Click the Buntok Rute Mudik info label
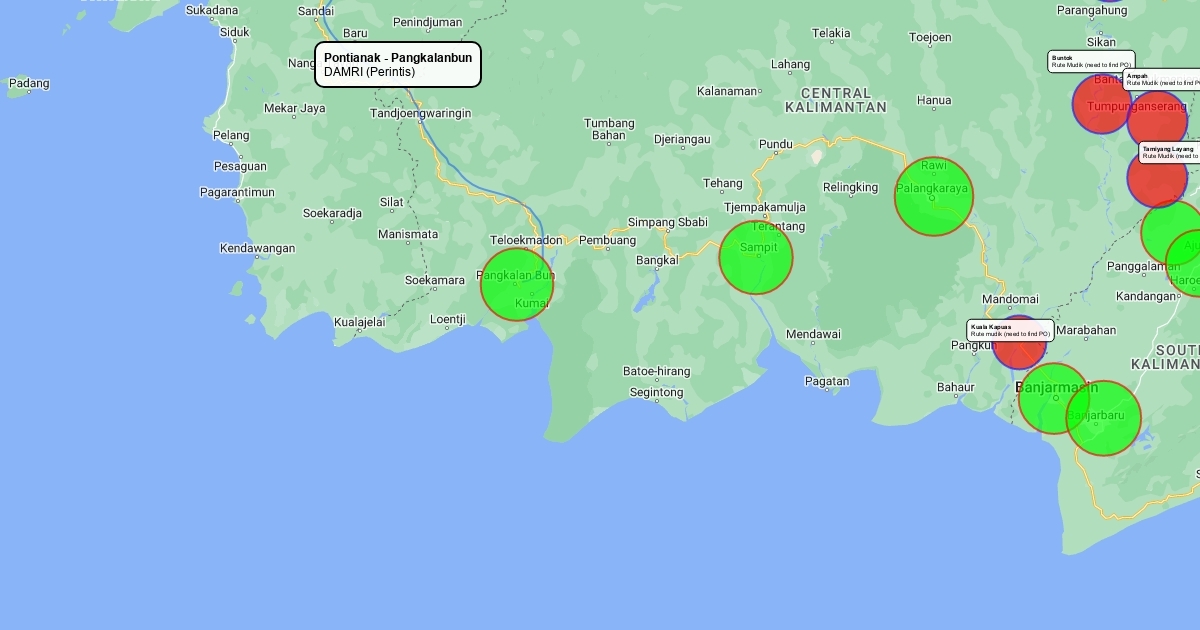The height and width of the screenshot is (630, 1200). [1091, 61]
